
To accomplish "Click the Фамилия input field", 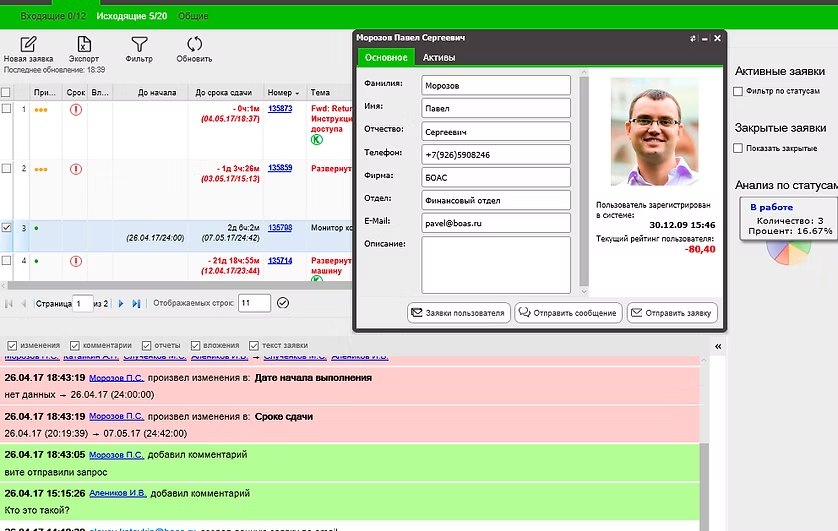I will (x=495, y=85).
